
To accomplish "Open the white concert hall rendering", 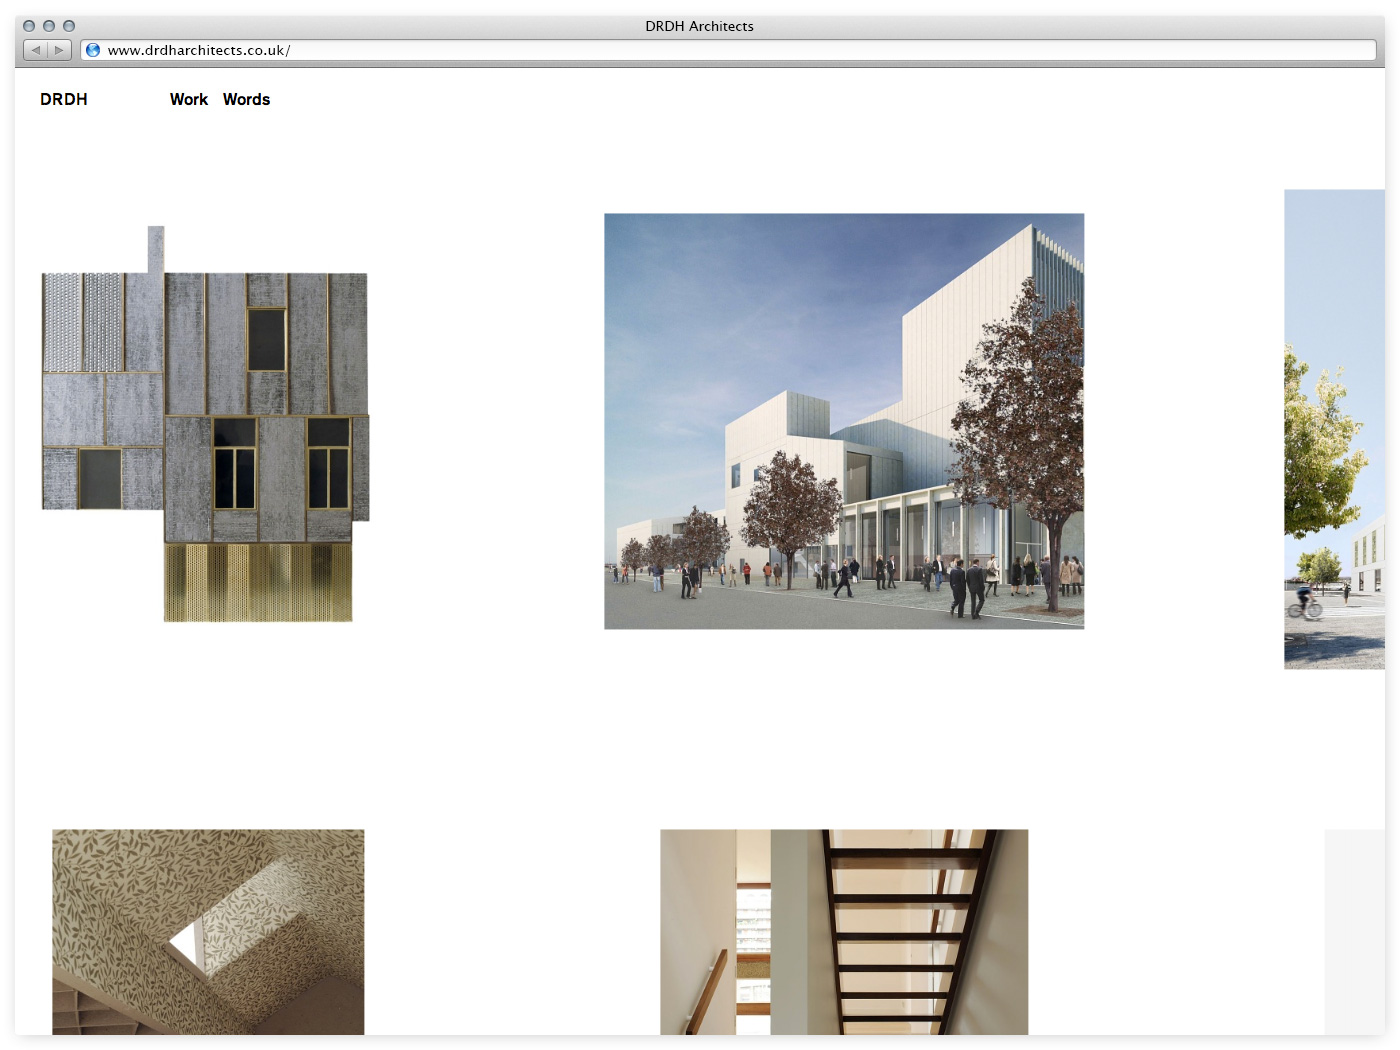I will pyautogui.click(x=843, y=421).
